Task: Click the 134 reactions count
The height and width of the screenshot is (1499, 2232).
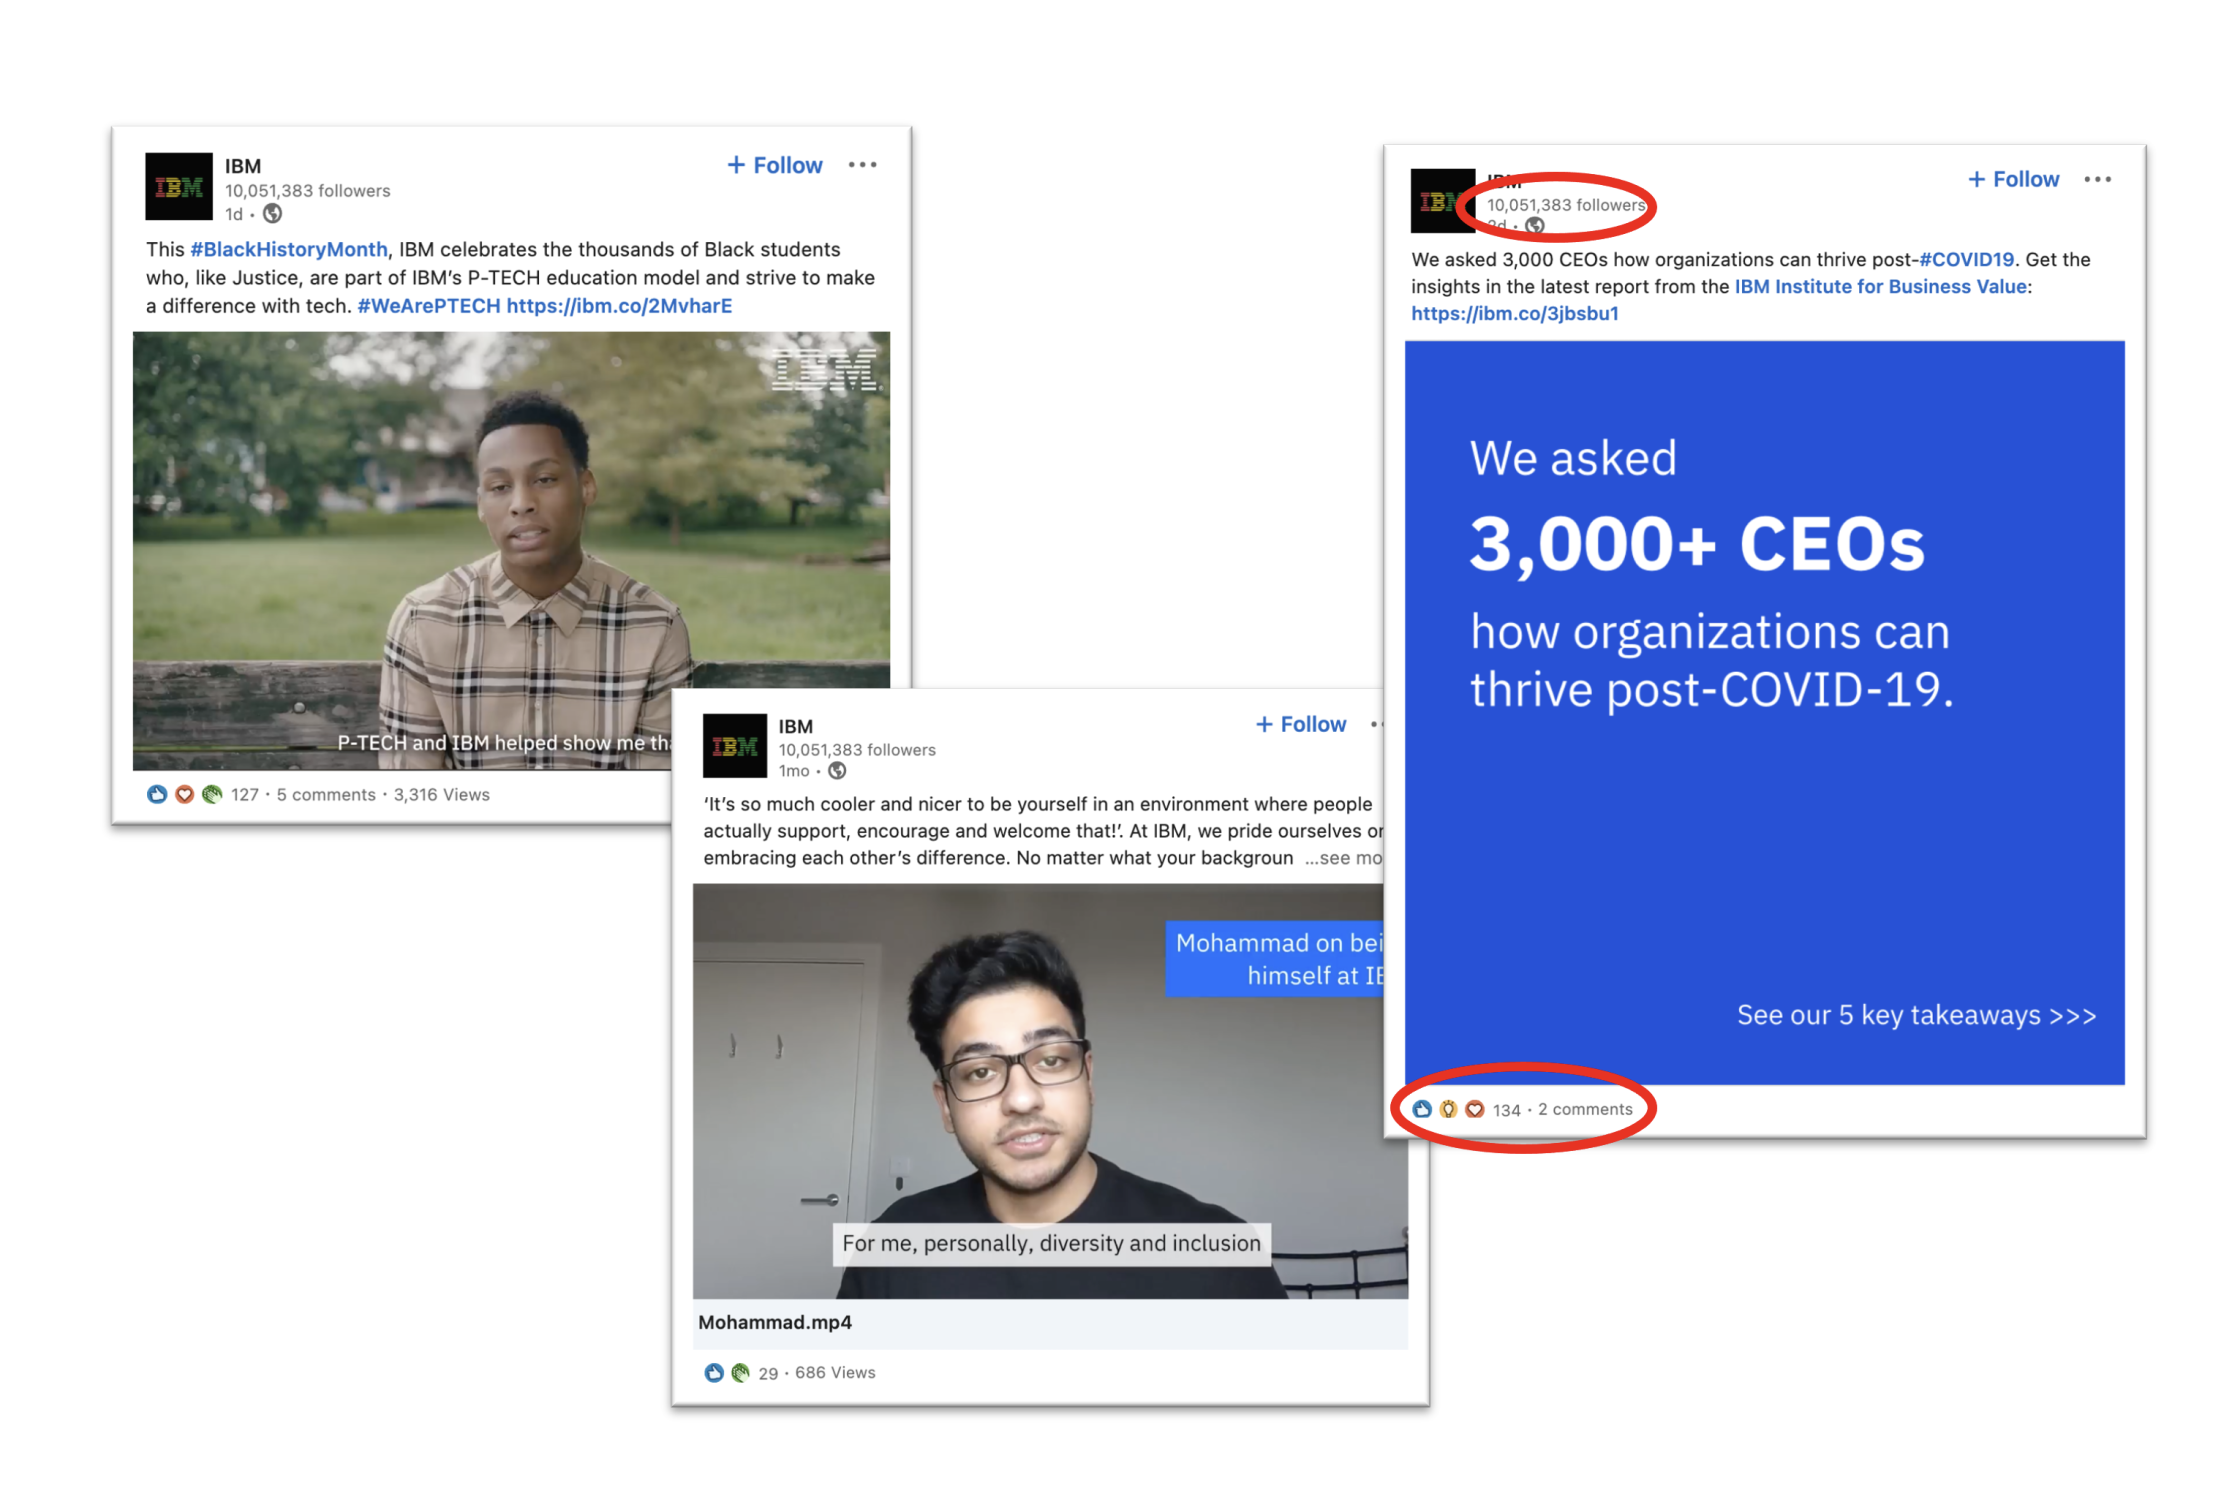Action: point(1507,1110)
